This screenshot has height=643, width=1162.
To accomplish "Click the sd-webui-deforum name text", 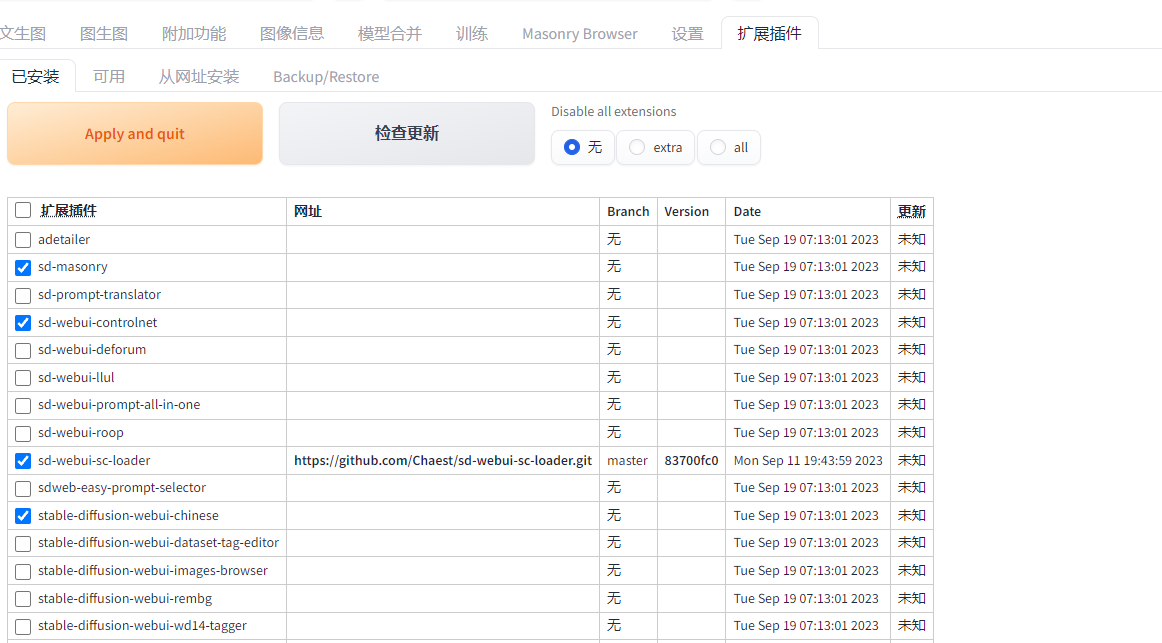I will tap(92, 349).
